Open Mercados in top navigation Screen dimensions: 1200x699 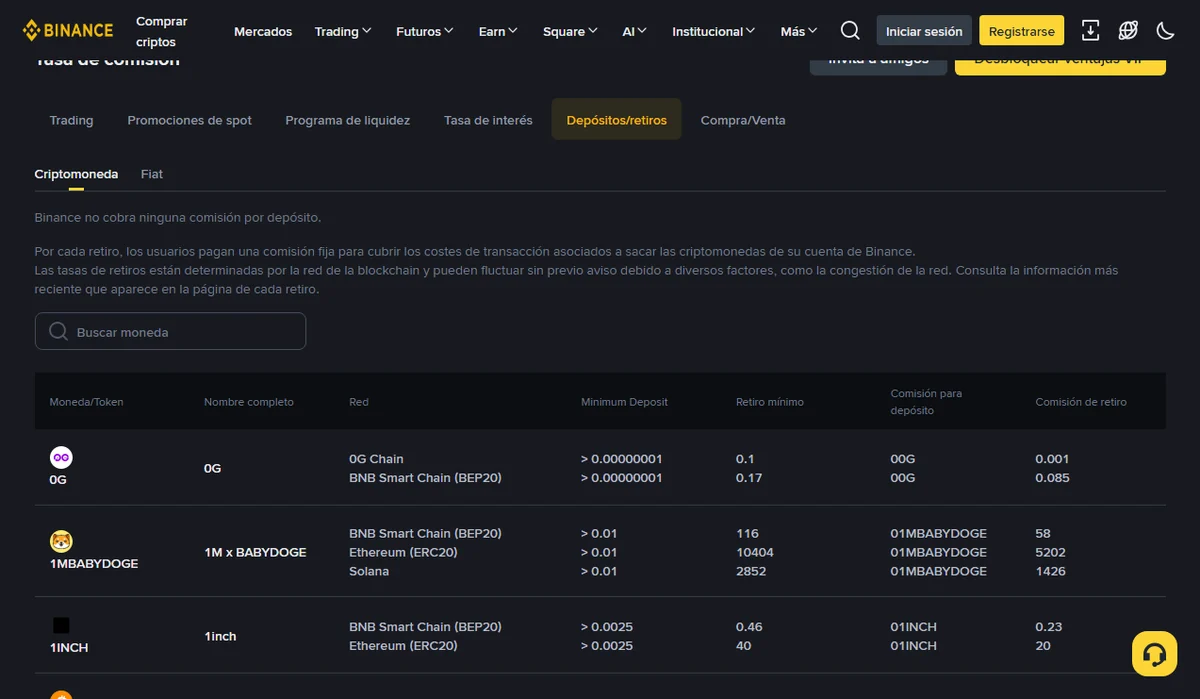click(263, 31)
